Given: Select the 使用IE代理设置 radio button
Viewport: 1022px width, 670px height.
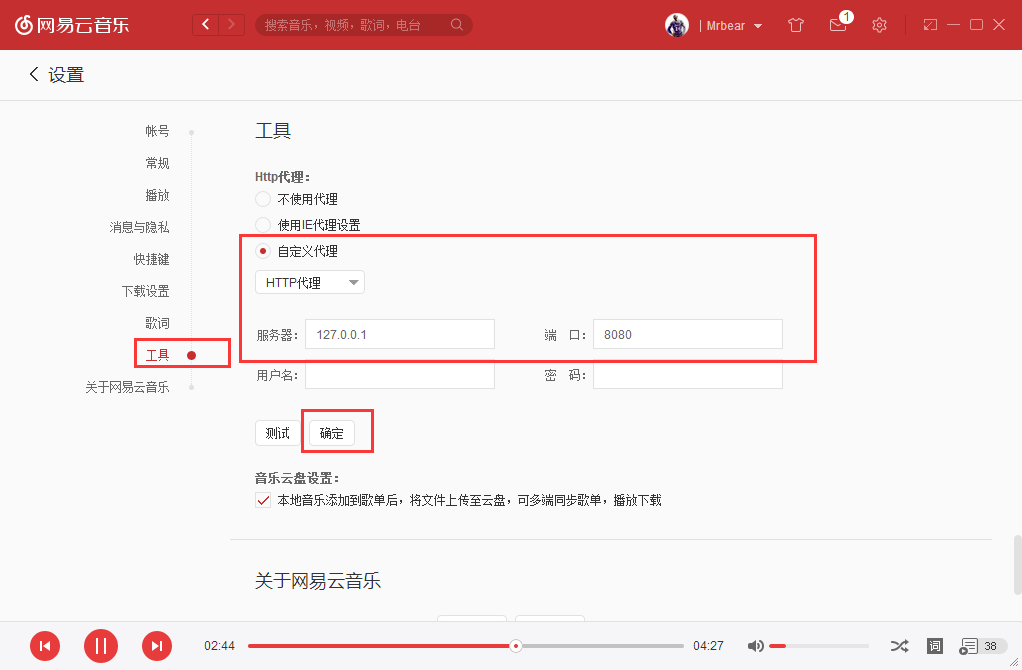Looking at the screenshot, I should (263, 225).
